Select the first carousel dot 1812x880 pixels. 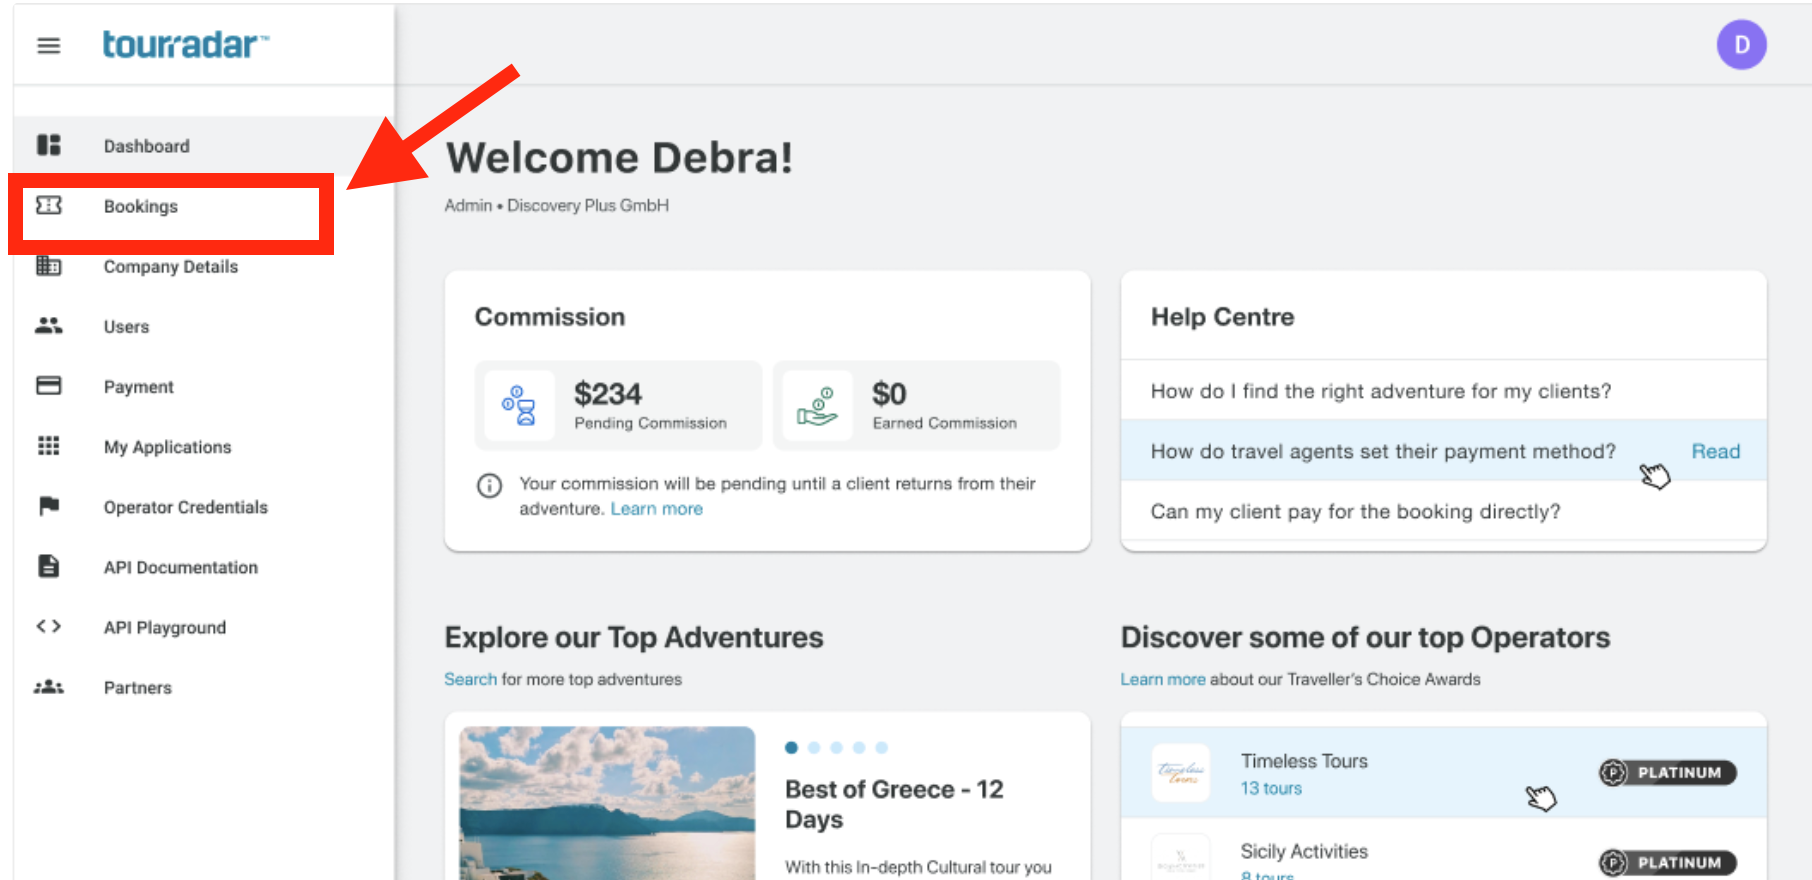pyautogui.click(x=791, y=747)
